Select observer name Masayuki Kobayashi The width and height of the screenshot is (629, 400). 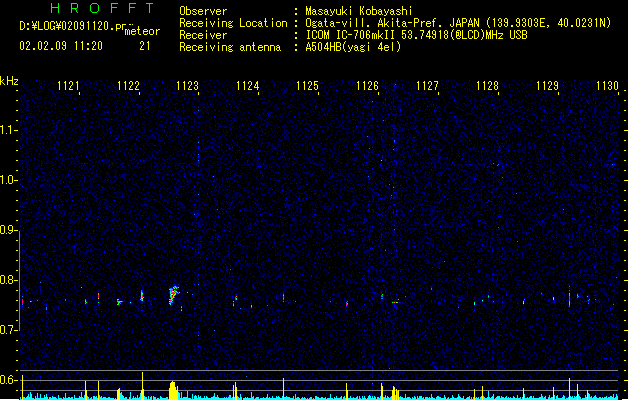pos(359,11)
